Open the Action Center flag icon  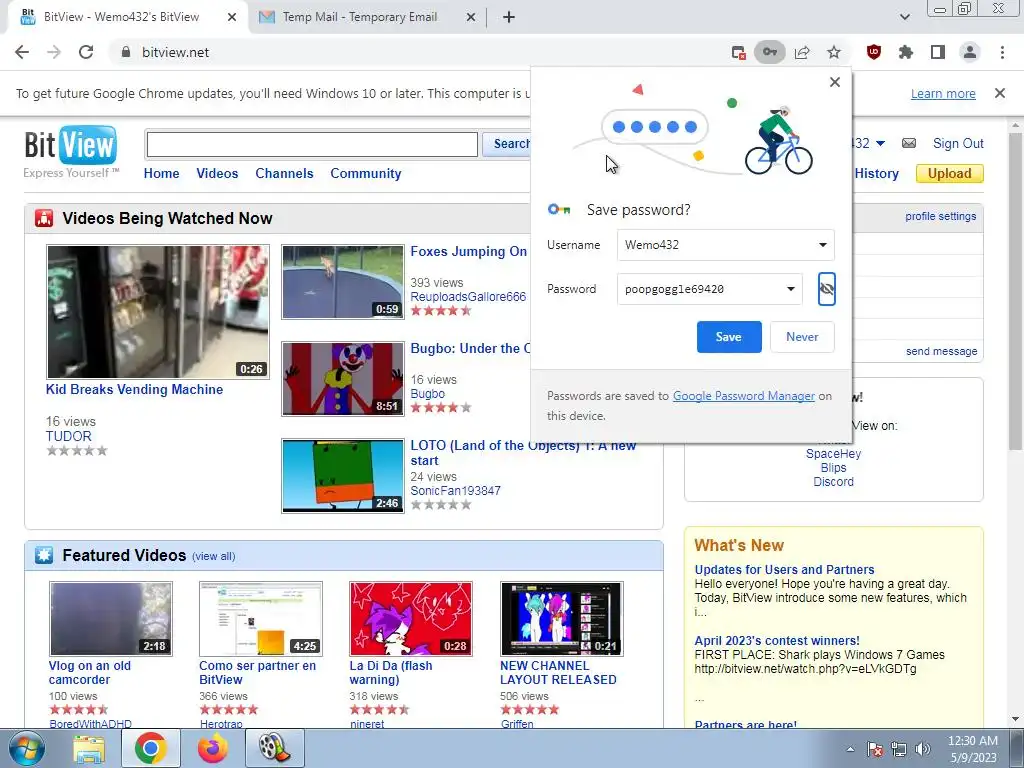point(875,748)
